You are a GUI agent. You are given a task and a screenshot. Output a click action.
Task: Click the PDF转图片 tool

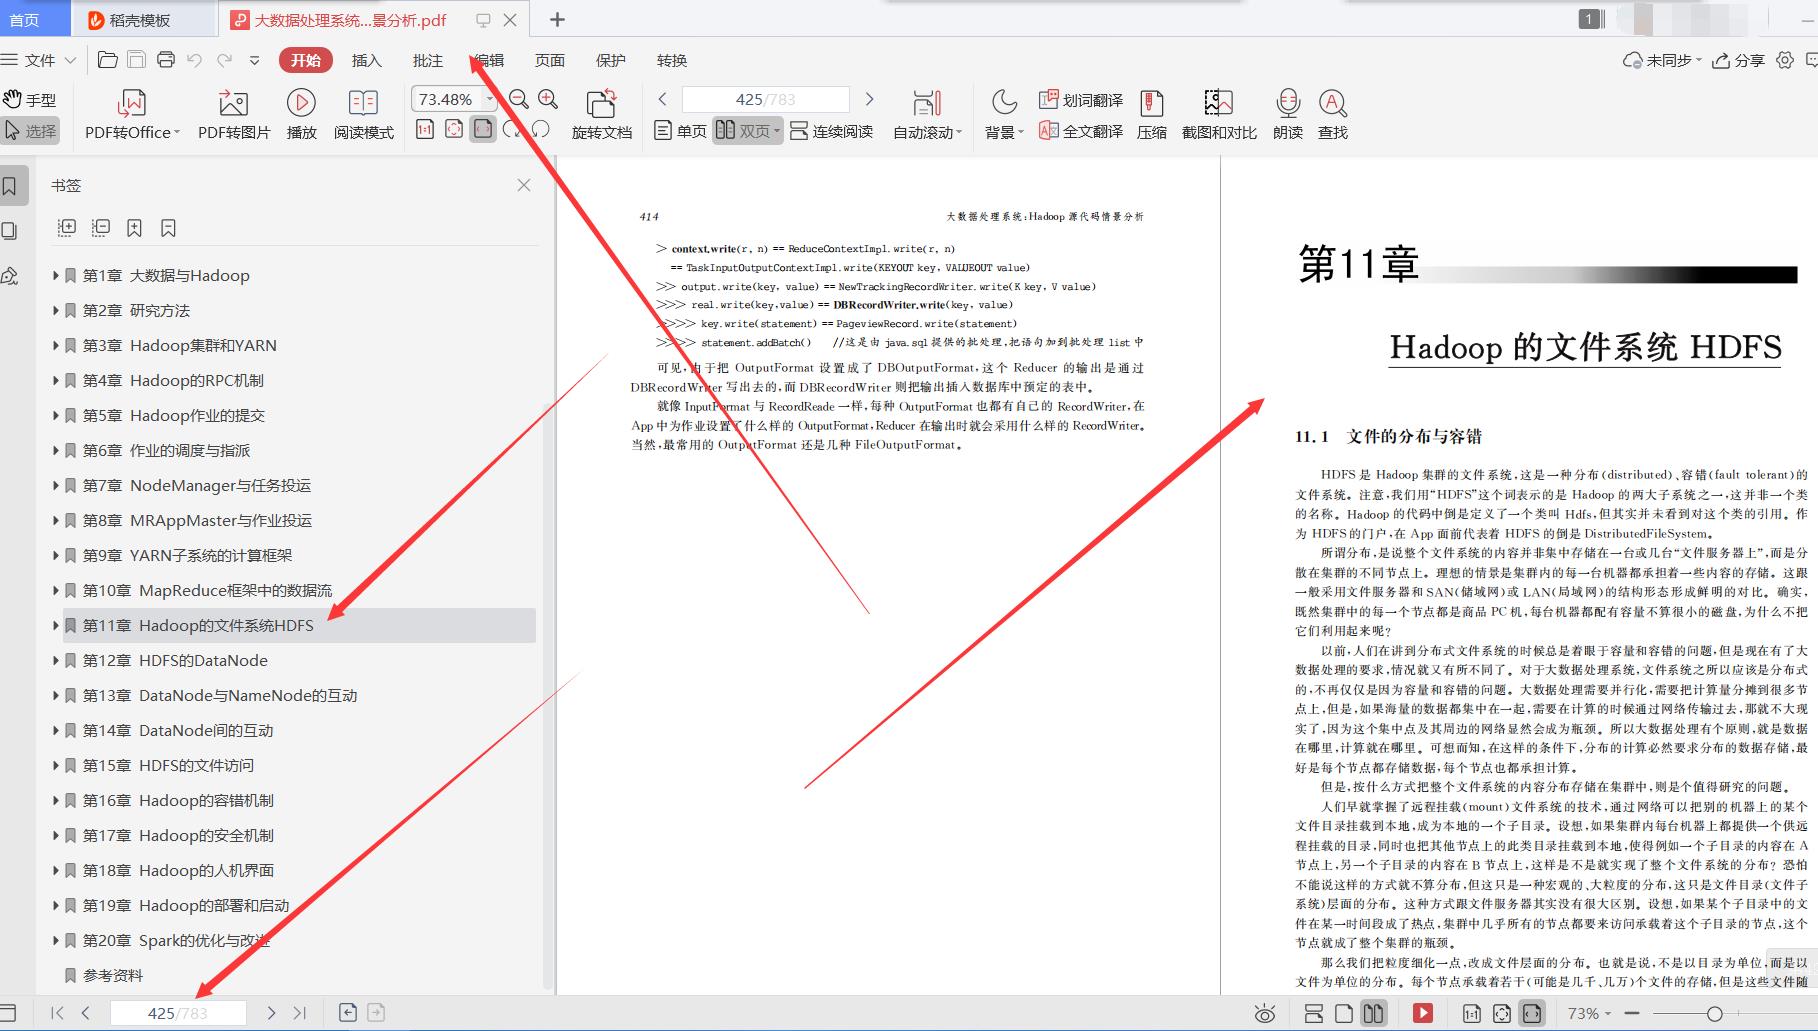(234, 115)
